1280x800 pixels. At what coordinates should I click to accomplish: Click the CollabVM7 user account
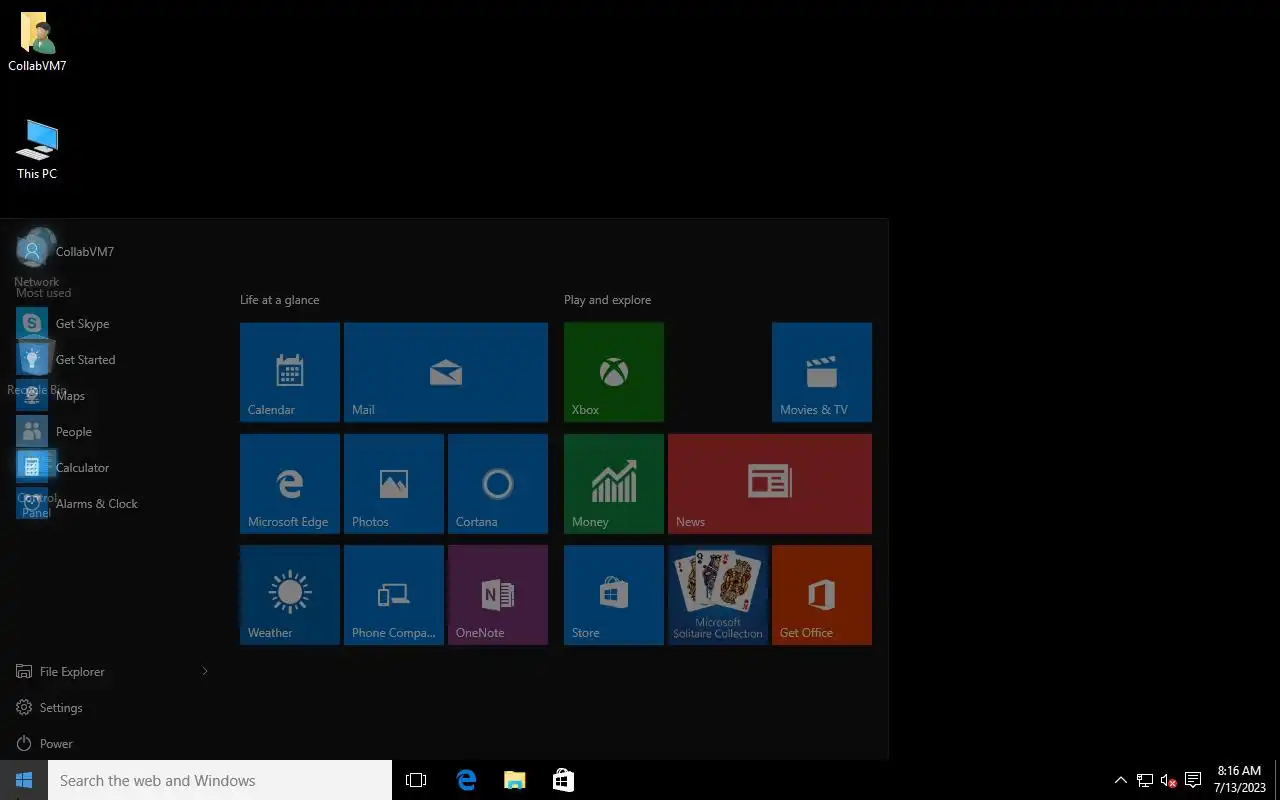click(66, 251)
